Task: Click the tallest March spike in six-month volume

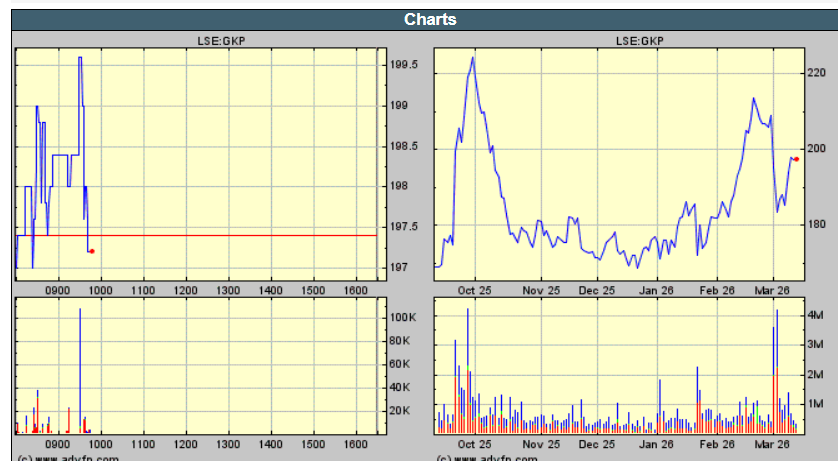Action: coord(777,371)
